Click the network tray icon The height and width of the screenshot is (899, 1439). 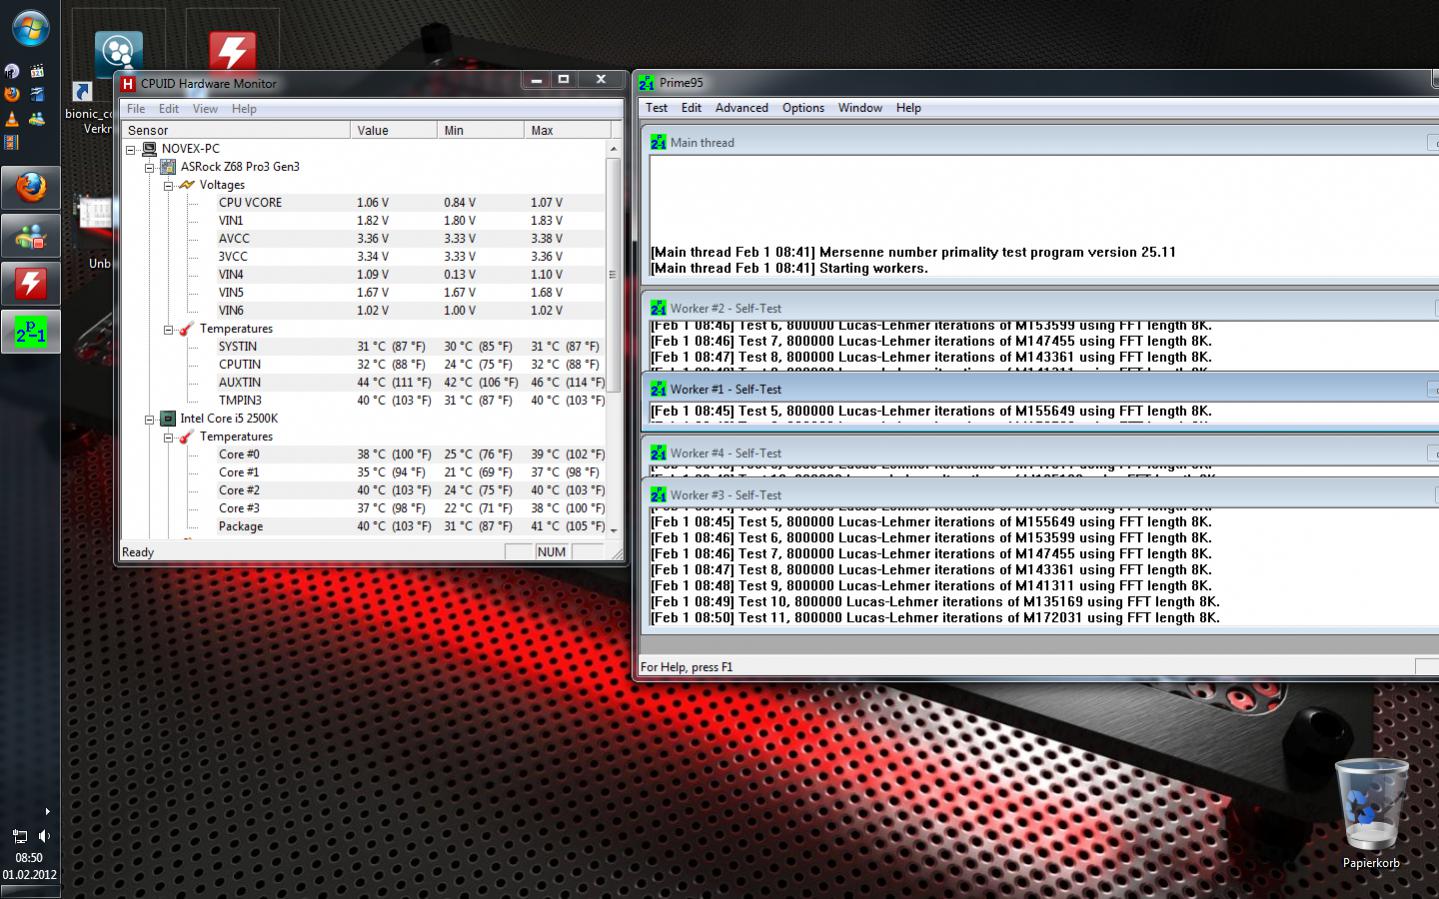pyautogui.click(x=20, y=836)
